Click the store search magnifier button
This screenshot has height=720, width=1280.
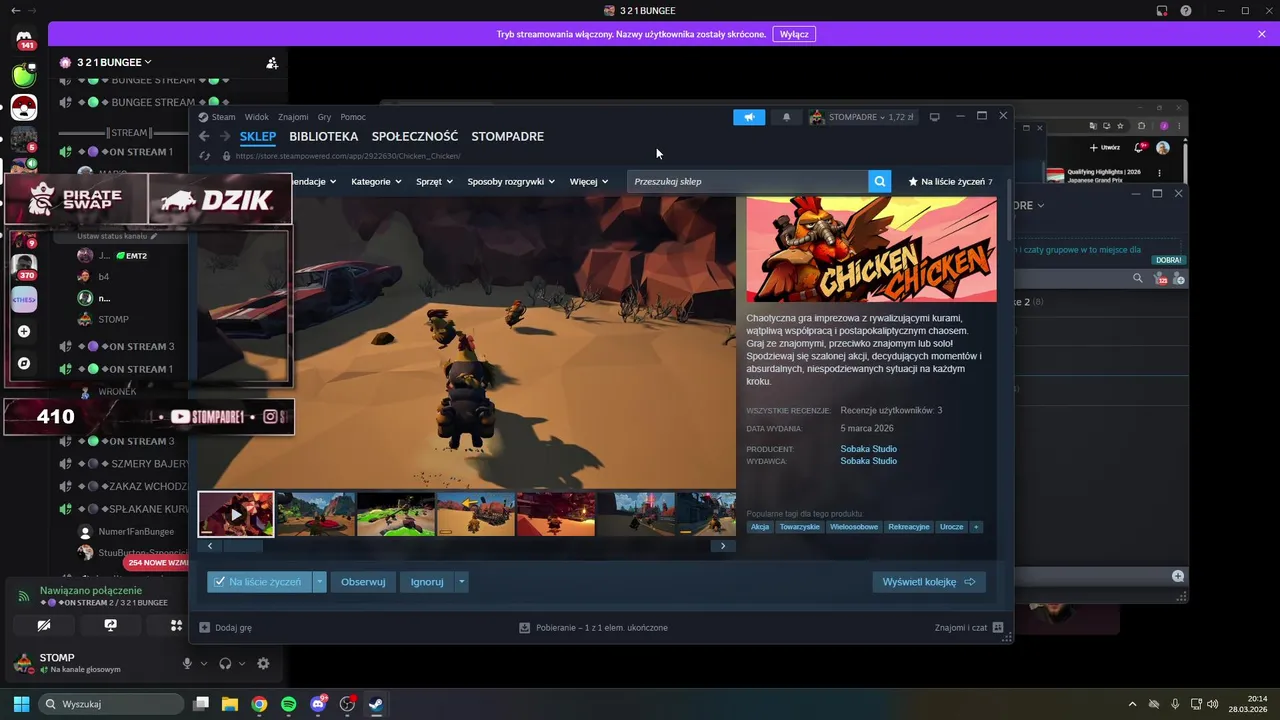(879, 181)
